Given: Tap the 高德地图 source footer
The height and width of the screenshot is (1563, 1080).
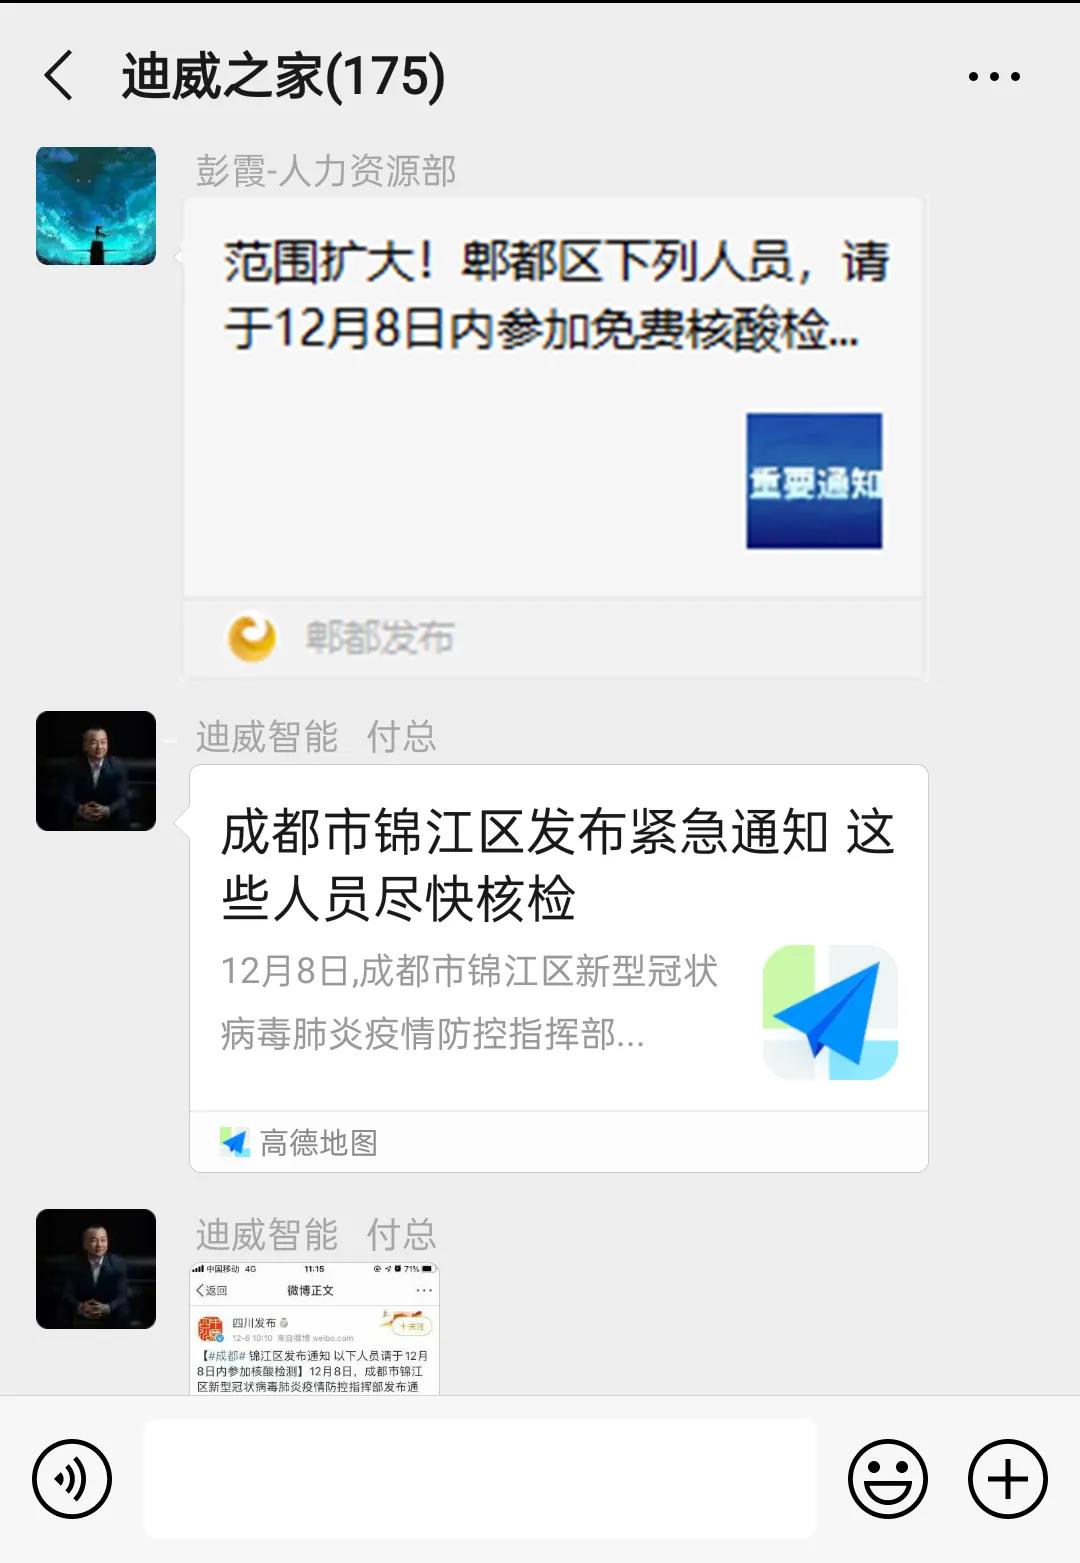Looking at the screenshot, I should pyautogui.click(x=559, y=1142).
